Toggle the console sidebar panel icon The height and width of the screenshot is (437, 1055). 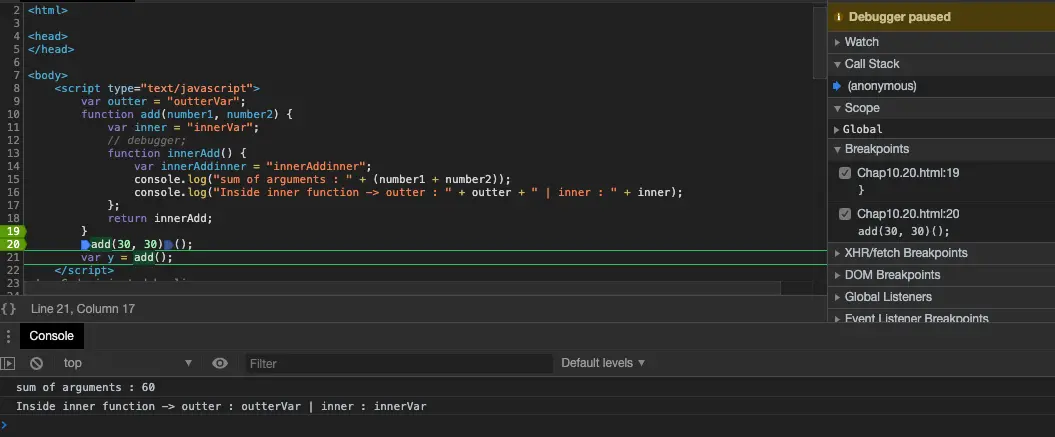pos(7,363)
